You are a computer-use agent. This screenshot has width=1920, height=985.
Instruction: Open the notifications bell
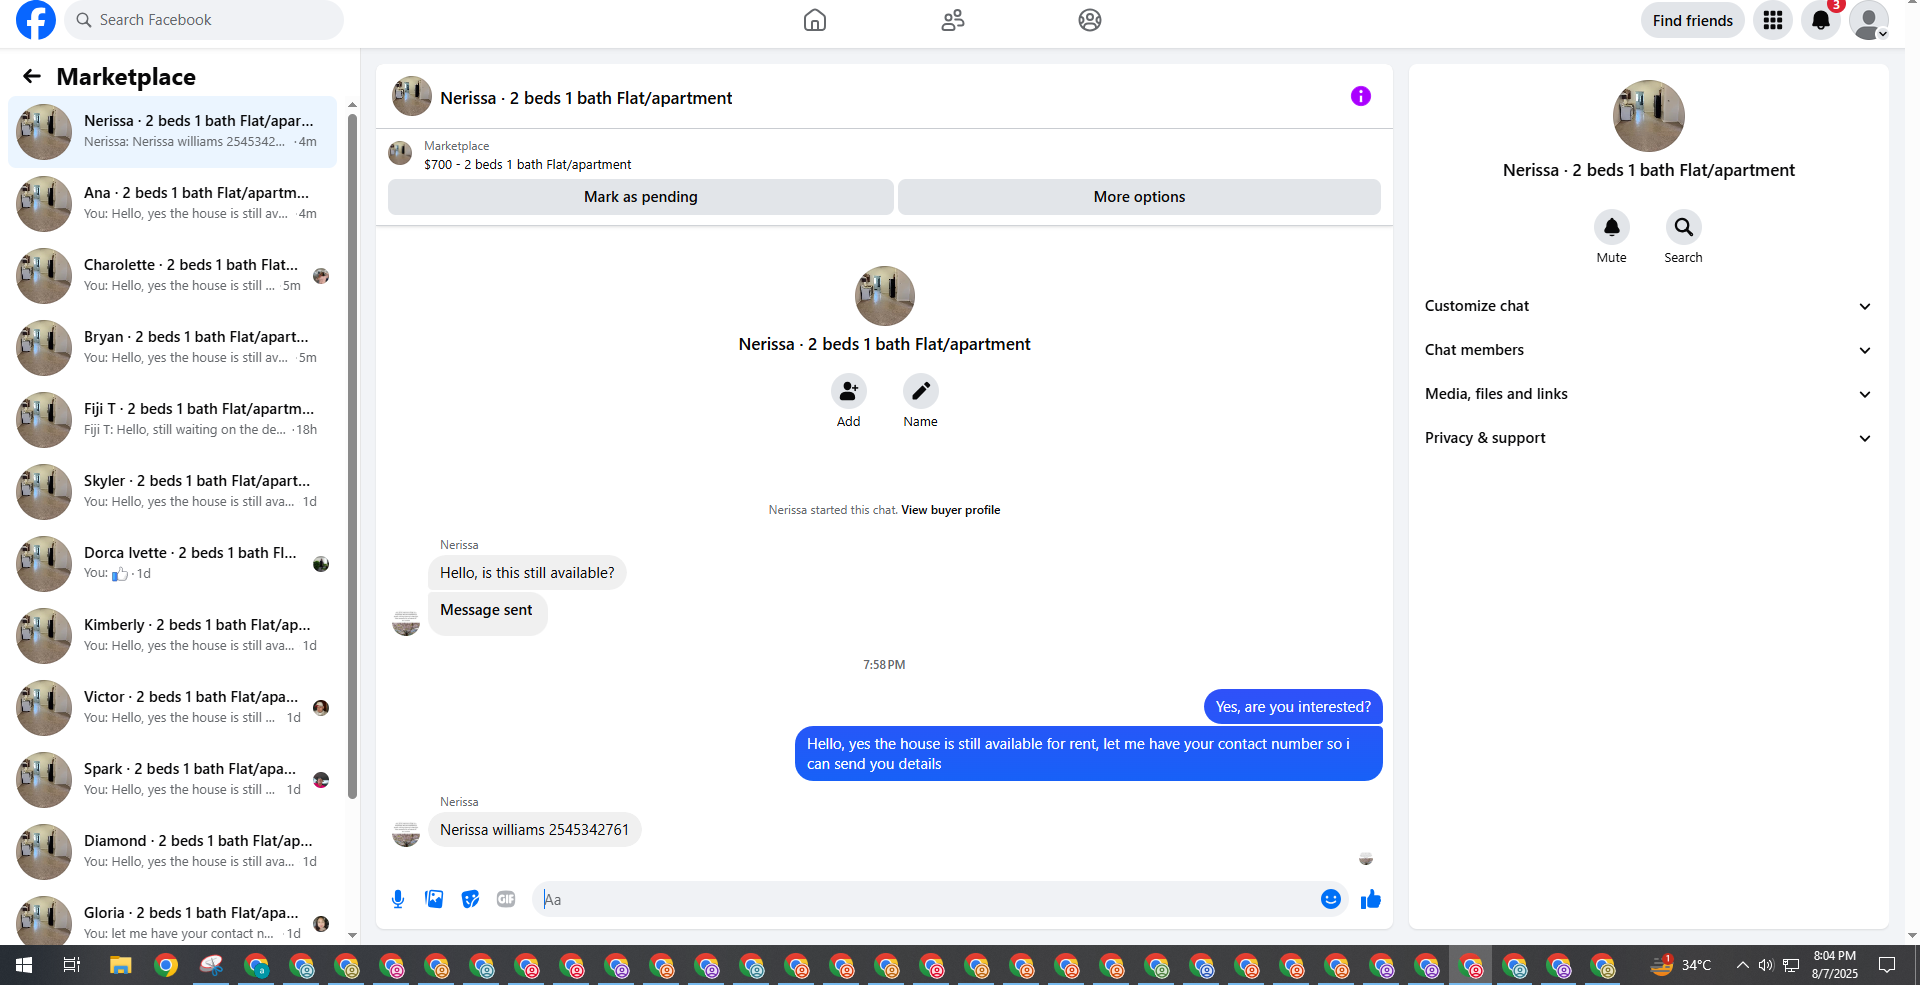pyautogui.click(x=1821, y=20)
